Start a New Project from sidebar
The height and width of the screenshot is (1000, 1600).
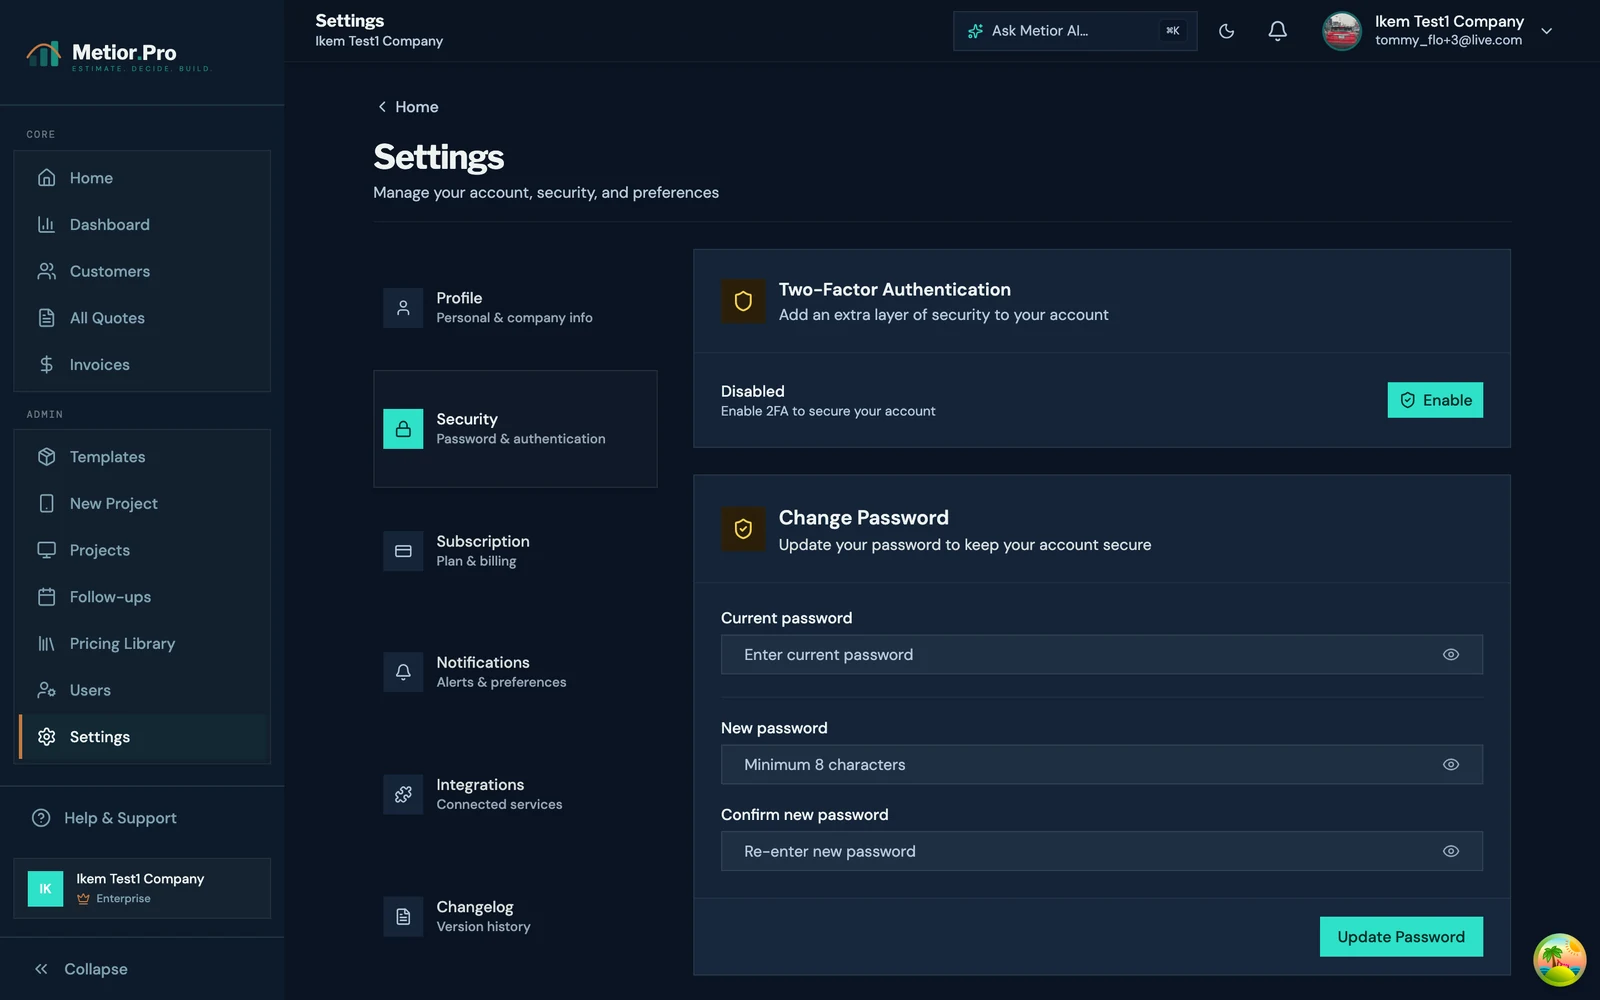[143, 504]
